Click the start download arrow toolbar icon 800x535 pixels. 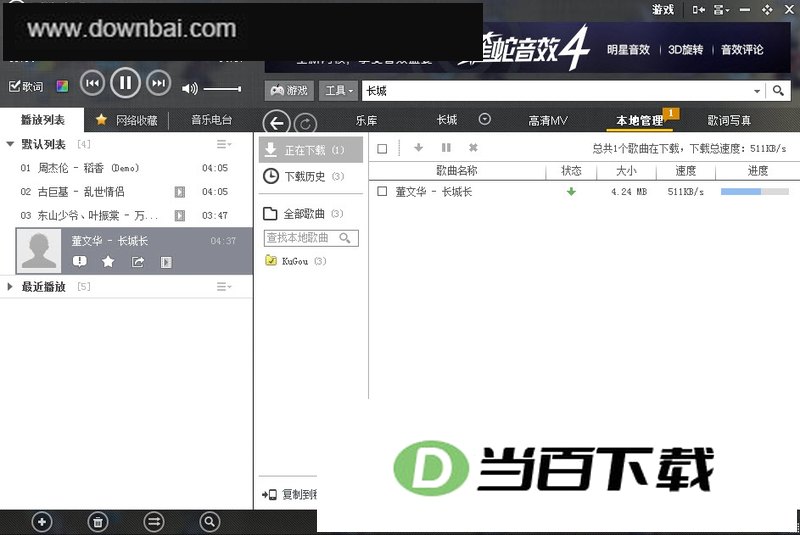tap(418, 147)
